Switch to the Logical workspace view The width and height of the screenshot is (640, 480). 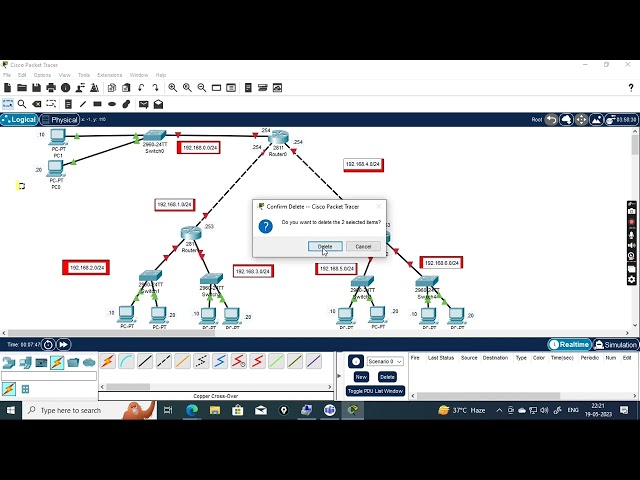click(x=19, y=120)
